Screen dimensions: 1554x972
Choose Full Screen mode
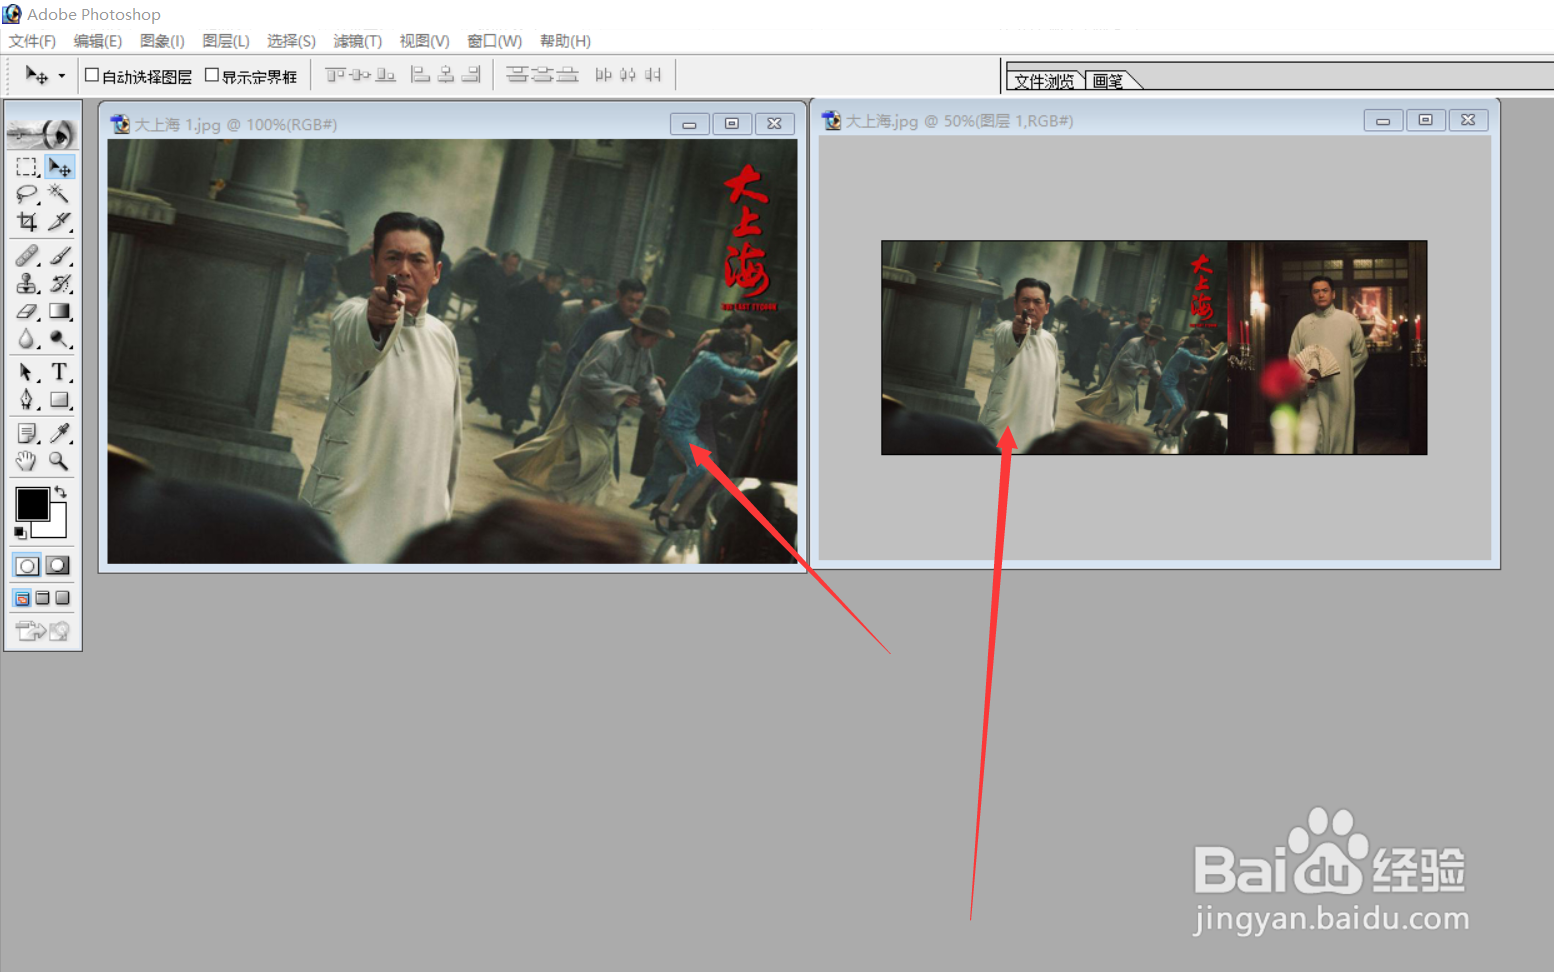[62, 598]
